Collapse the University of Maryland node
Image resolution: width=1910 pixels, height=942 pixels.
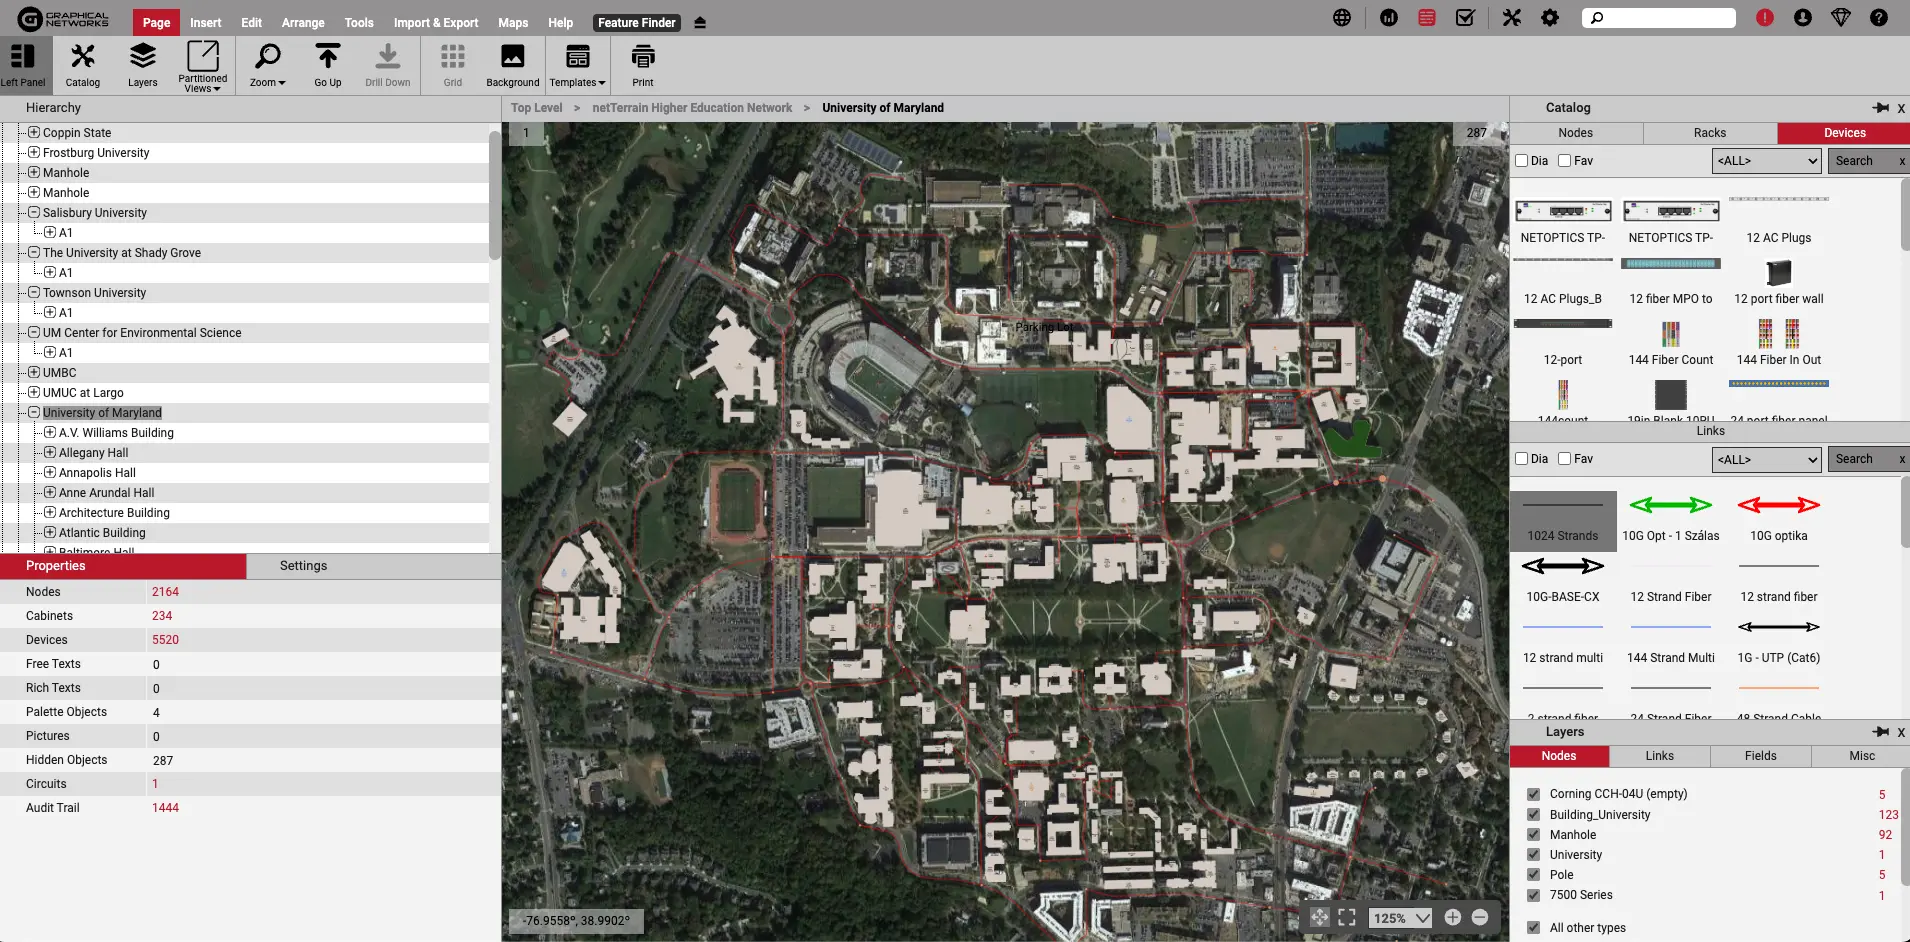[x=34, y=412]
